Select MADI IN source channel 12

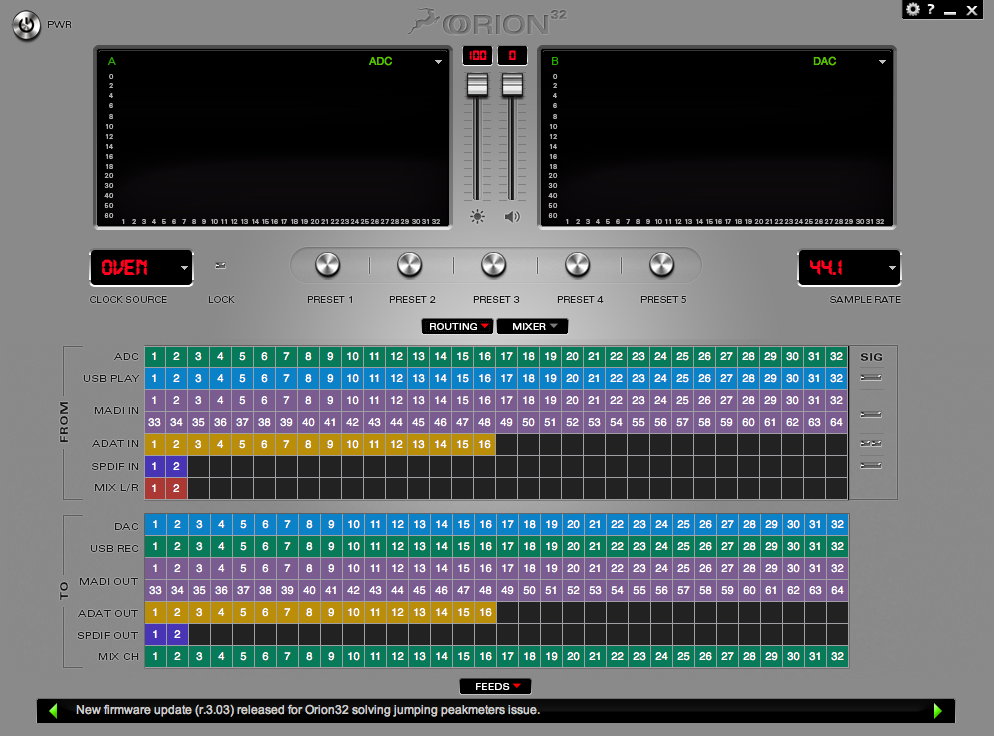(x=396, y=401)
